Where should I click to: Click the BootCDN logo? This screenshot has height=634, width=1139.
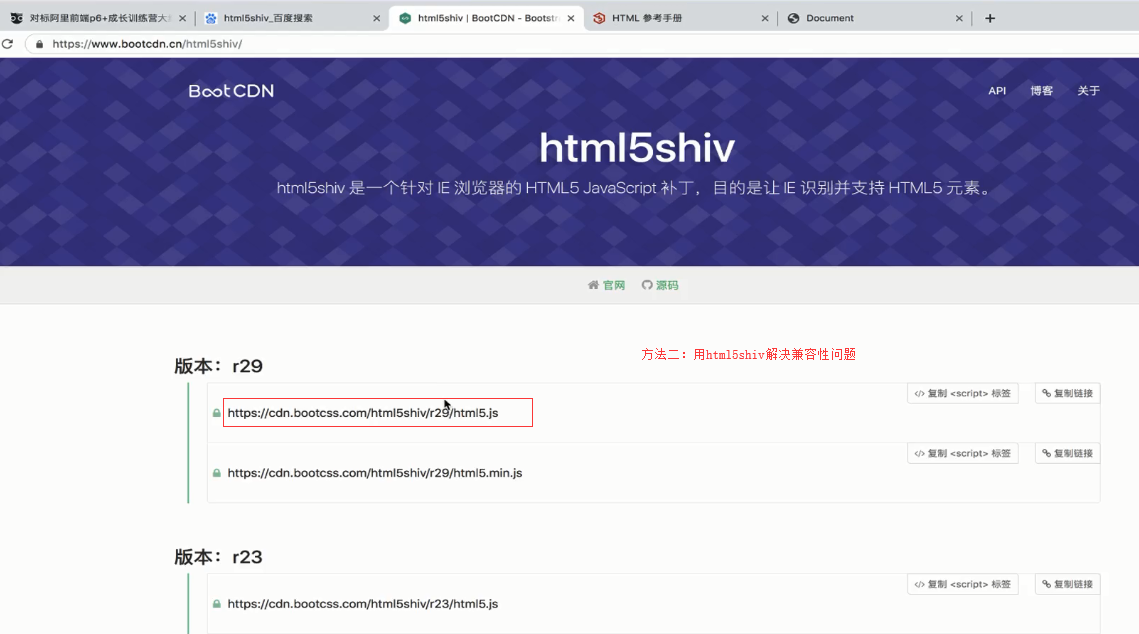coord(231,91)
